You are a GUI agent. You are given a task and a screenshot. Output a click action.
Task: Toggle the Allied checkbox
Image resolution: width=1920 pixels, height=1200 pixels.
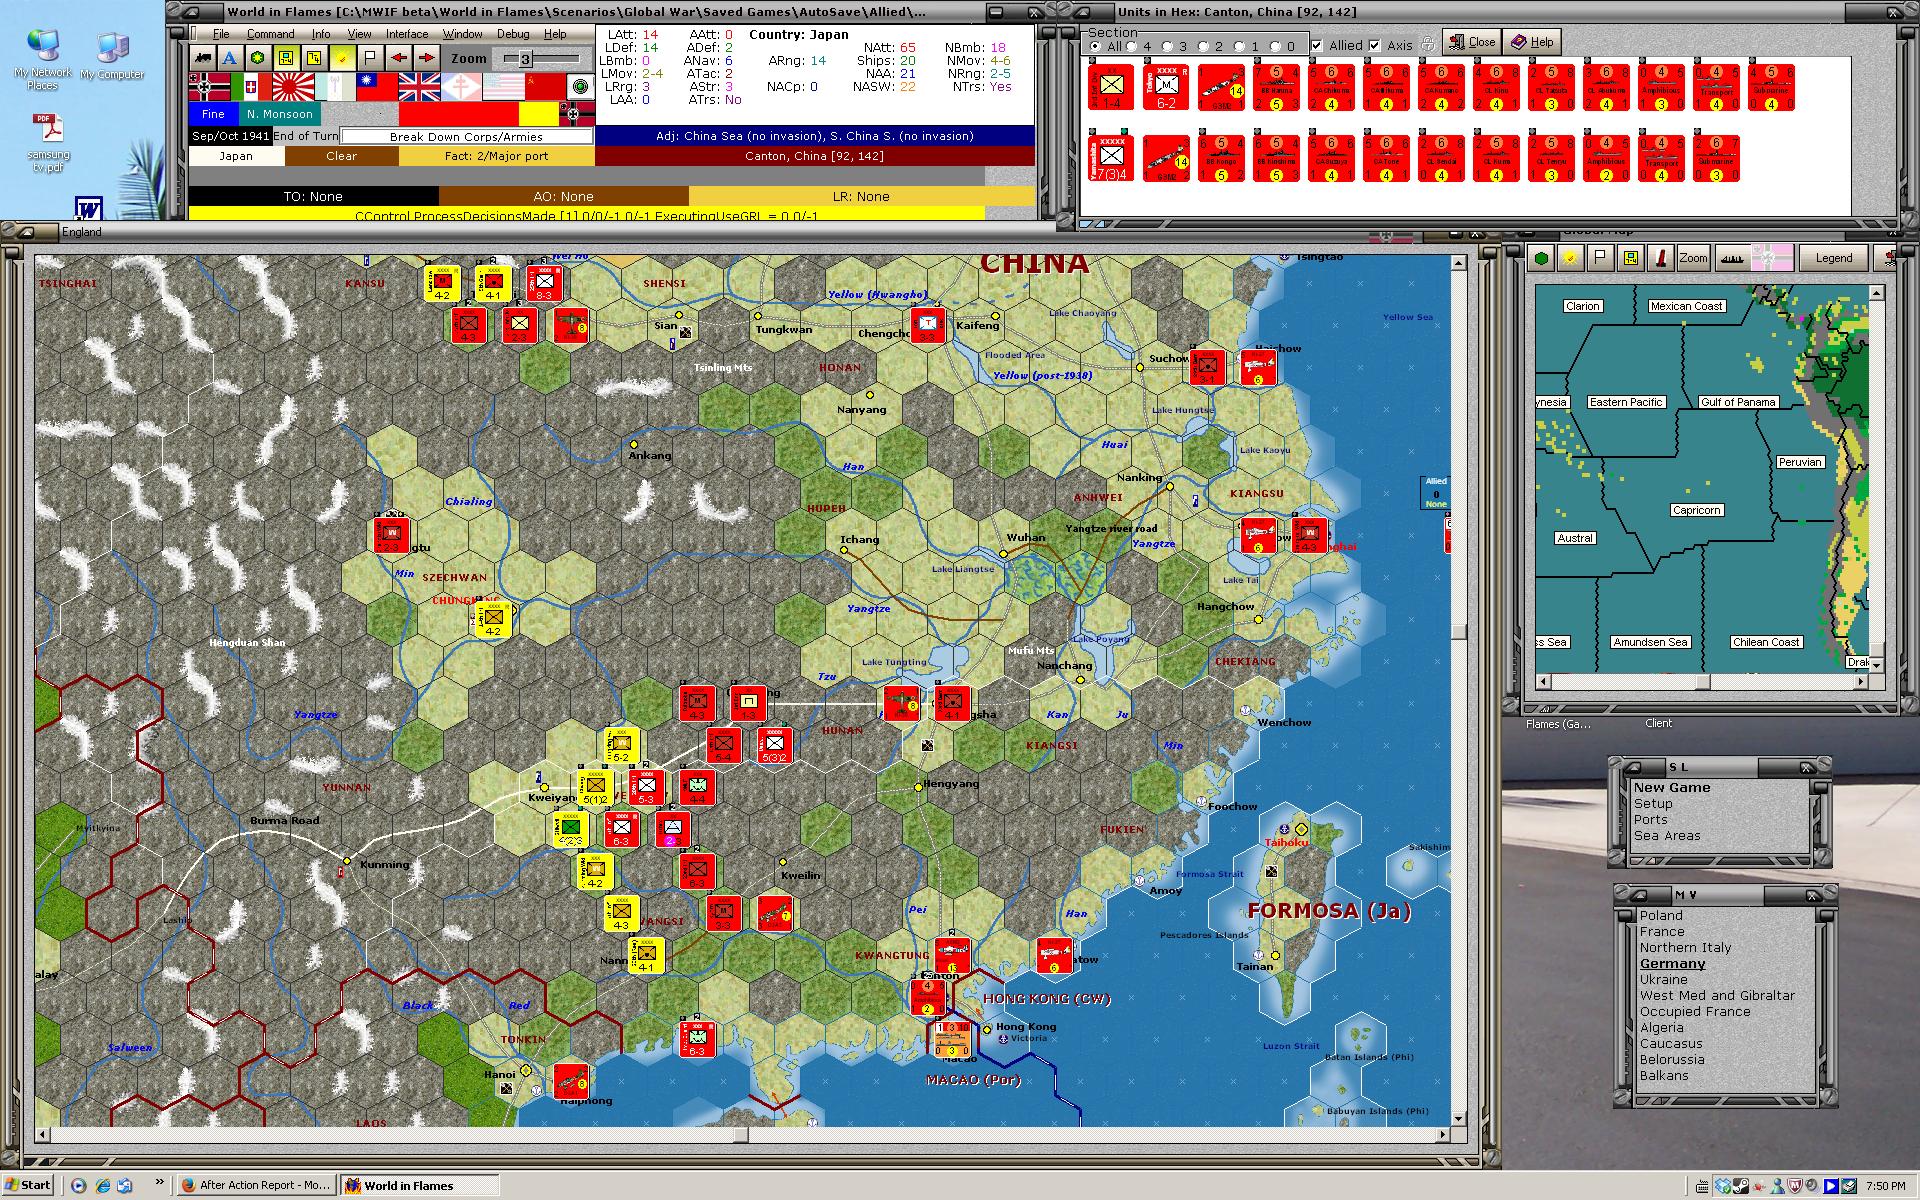coord(1317,45)
